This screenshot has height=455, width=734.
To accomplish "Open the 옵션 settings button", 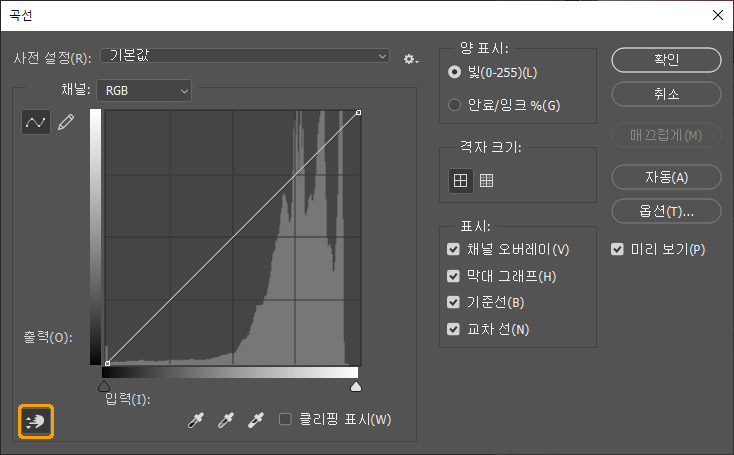I will (x=666, y=211).
